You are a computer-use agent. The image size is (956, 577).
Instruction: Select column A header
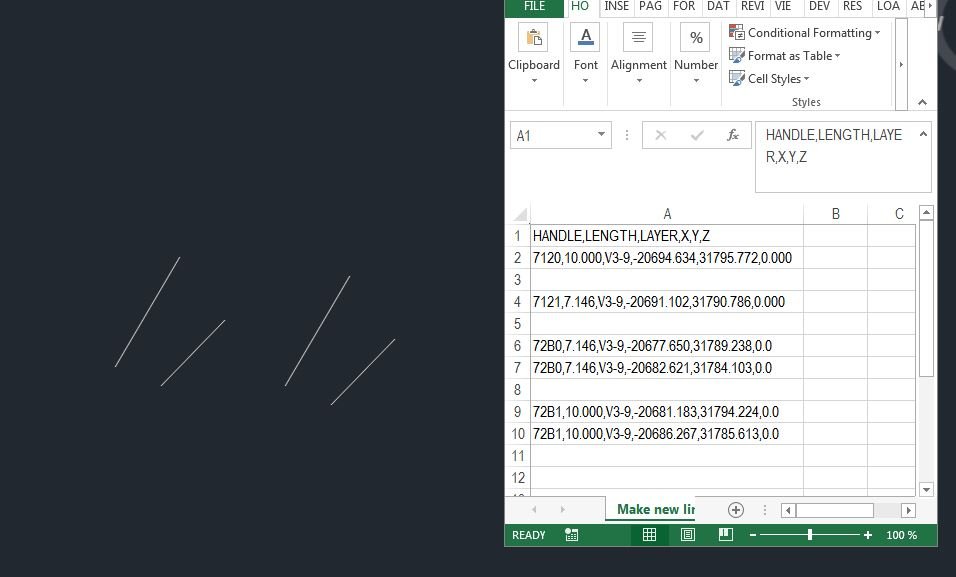[667, 214]
